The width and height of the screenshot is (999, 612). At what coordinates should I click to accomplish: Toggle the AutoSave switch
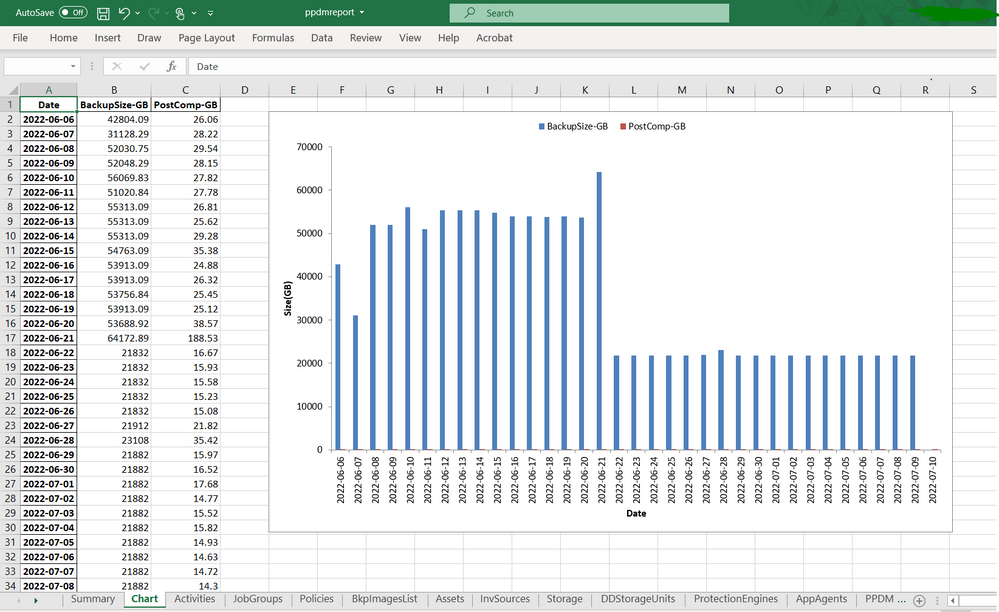(x=73, y=12)
